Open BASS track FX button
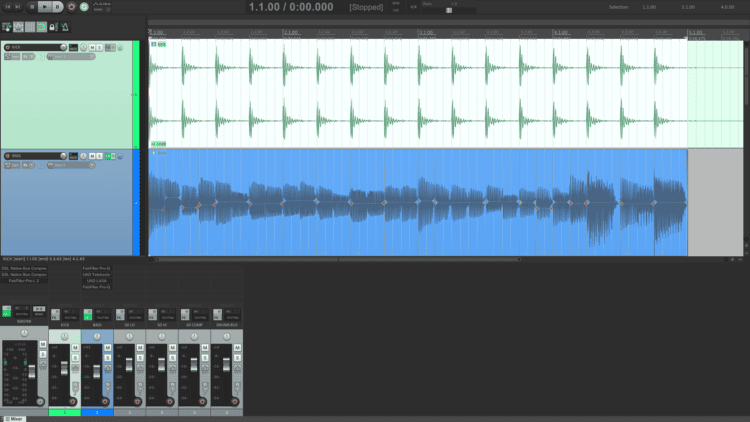Image resolution: width=750 pixels, height=422 pixels. (108, 156)
